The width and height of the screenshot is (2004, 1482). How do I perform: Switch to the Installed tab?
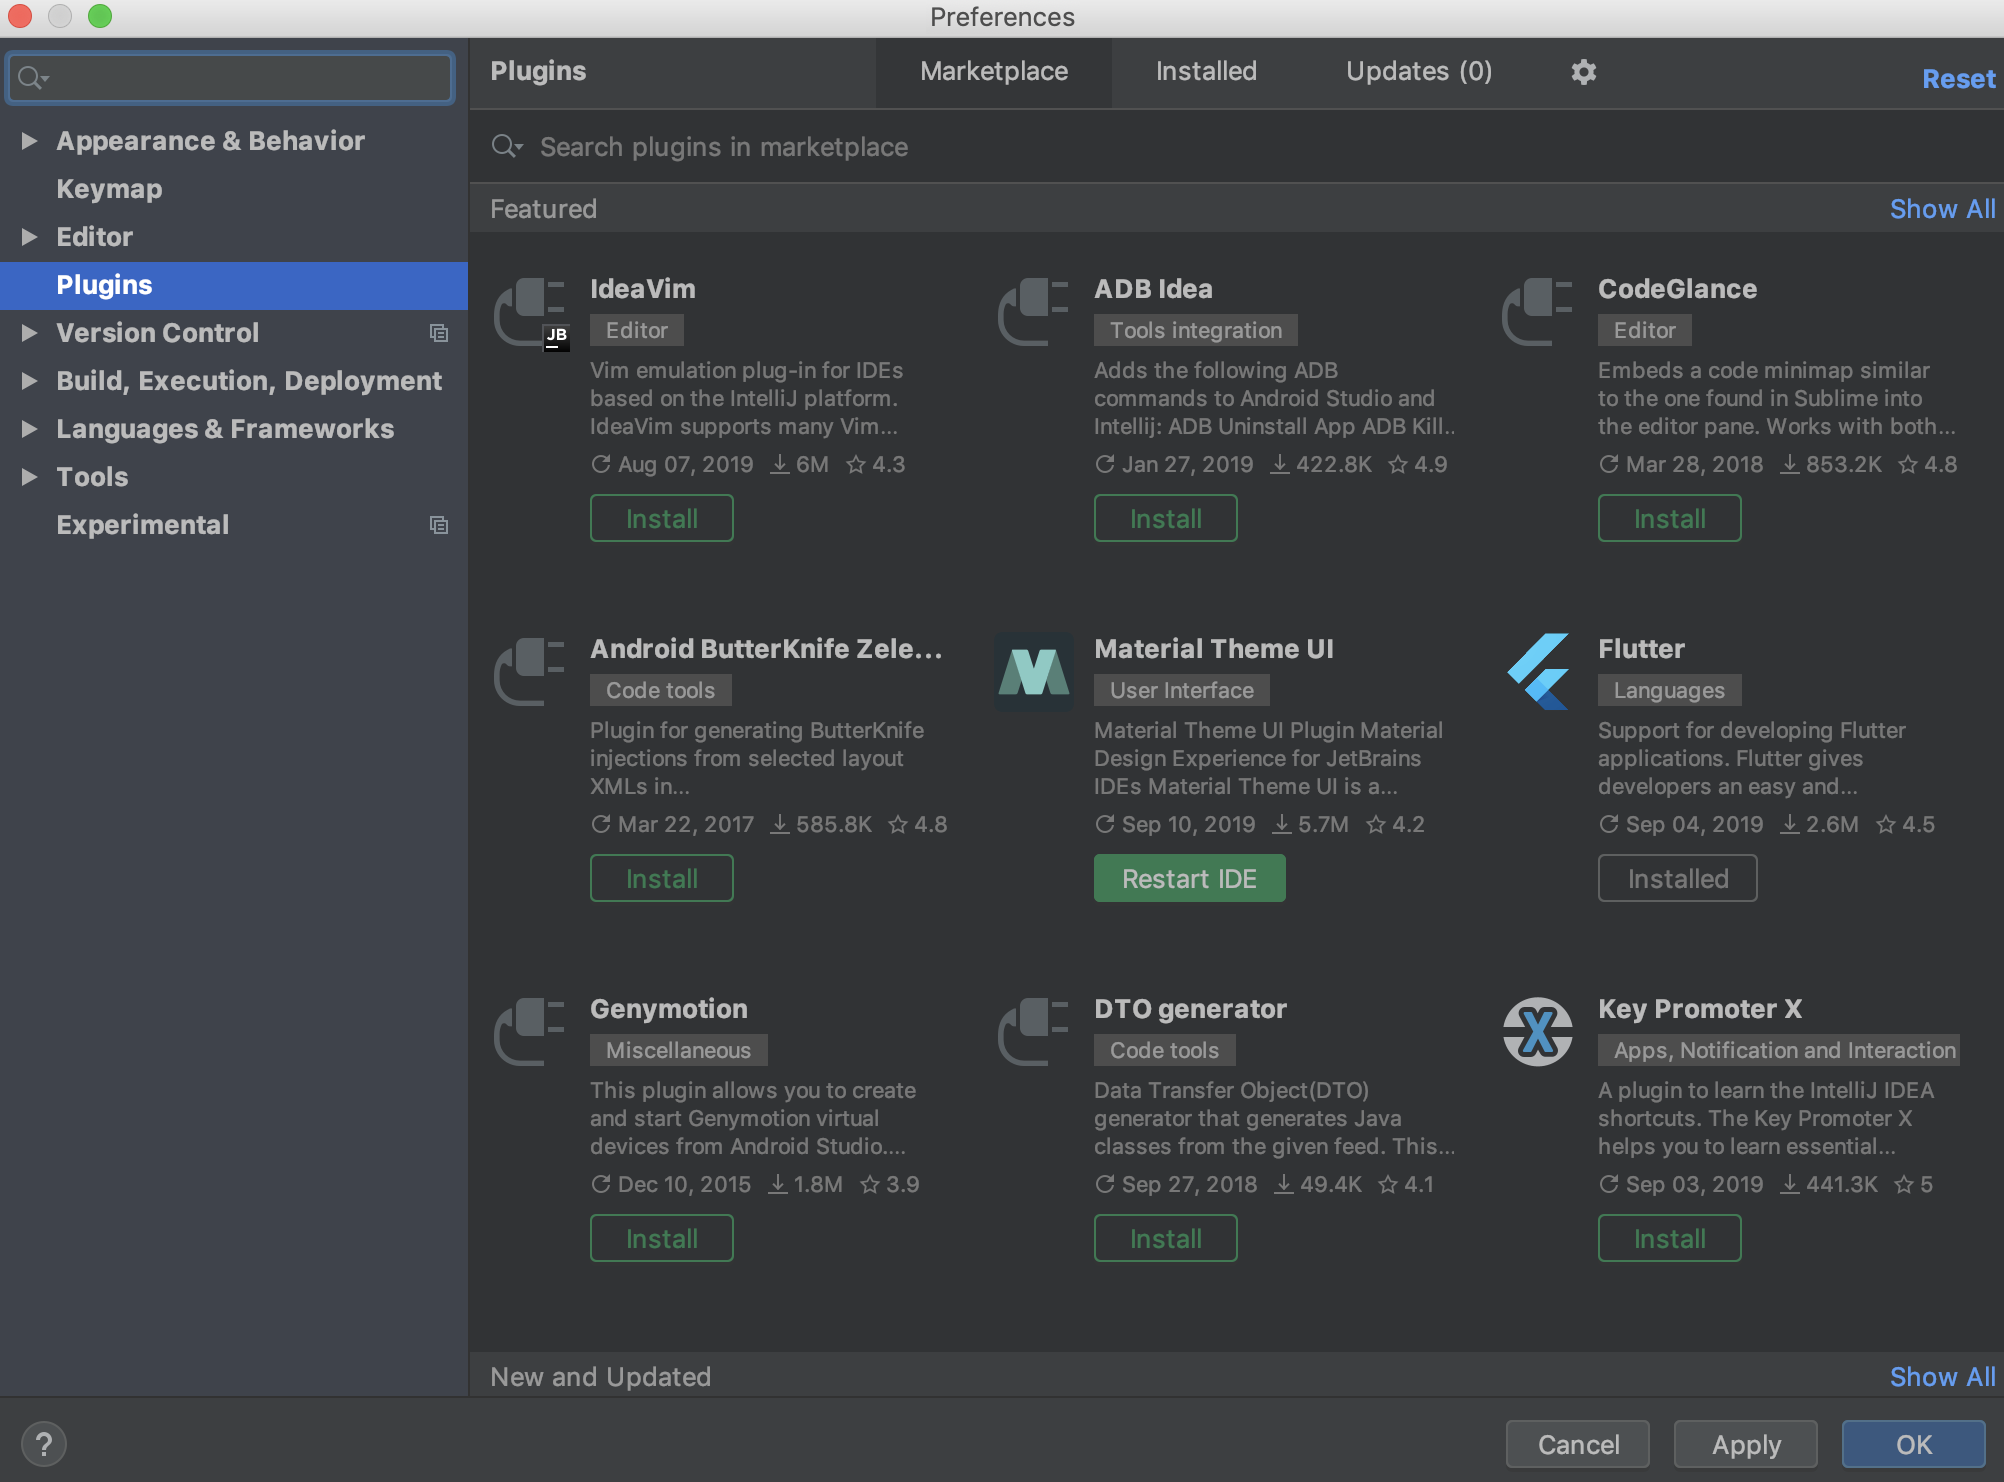pyautogui.click(x=1205, y=71)
